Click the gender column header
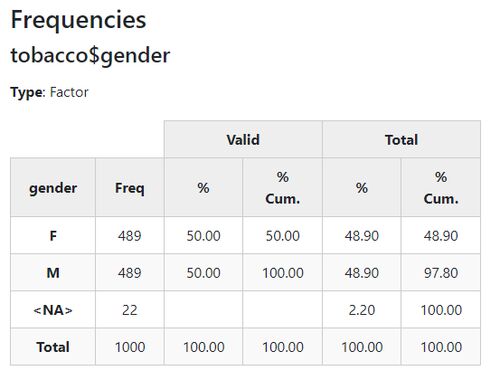The height and width of the screenshot is (380, 500). (x=53, y=187)
